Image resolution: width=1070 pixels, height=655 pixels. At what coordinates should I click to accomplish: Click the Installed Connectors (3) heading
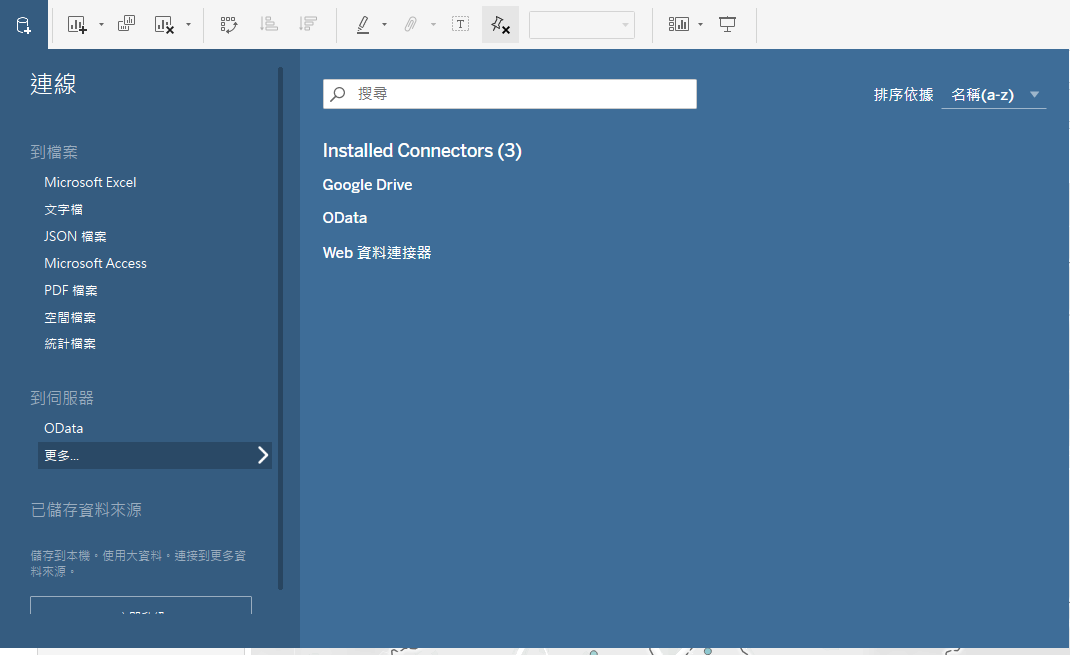[422, 151]
